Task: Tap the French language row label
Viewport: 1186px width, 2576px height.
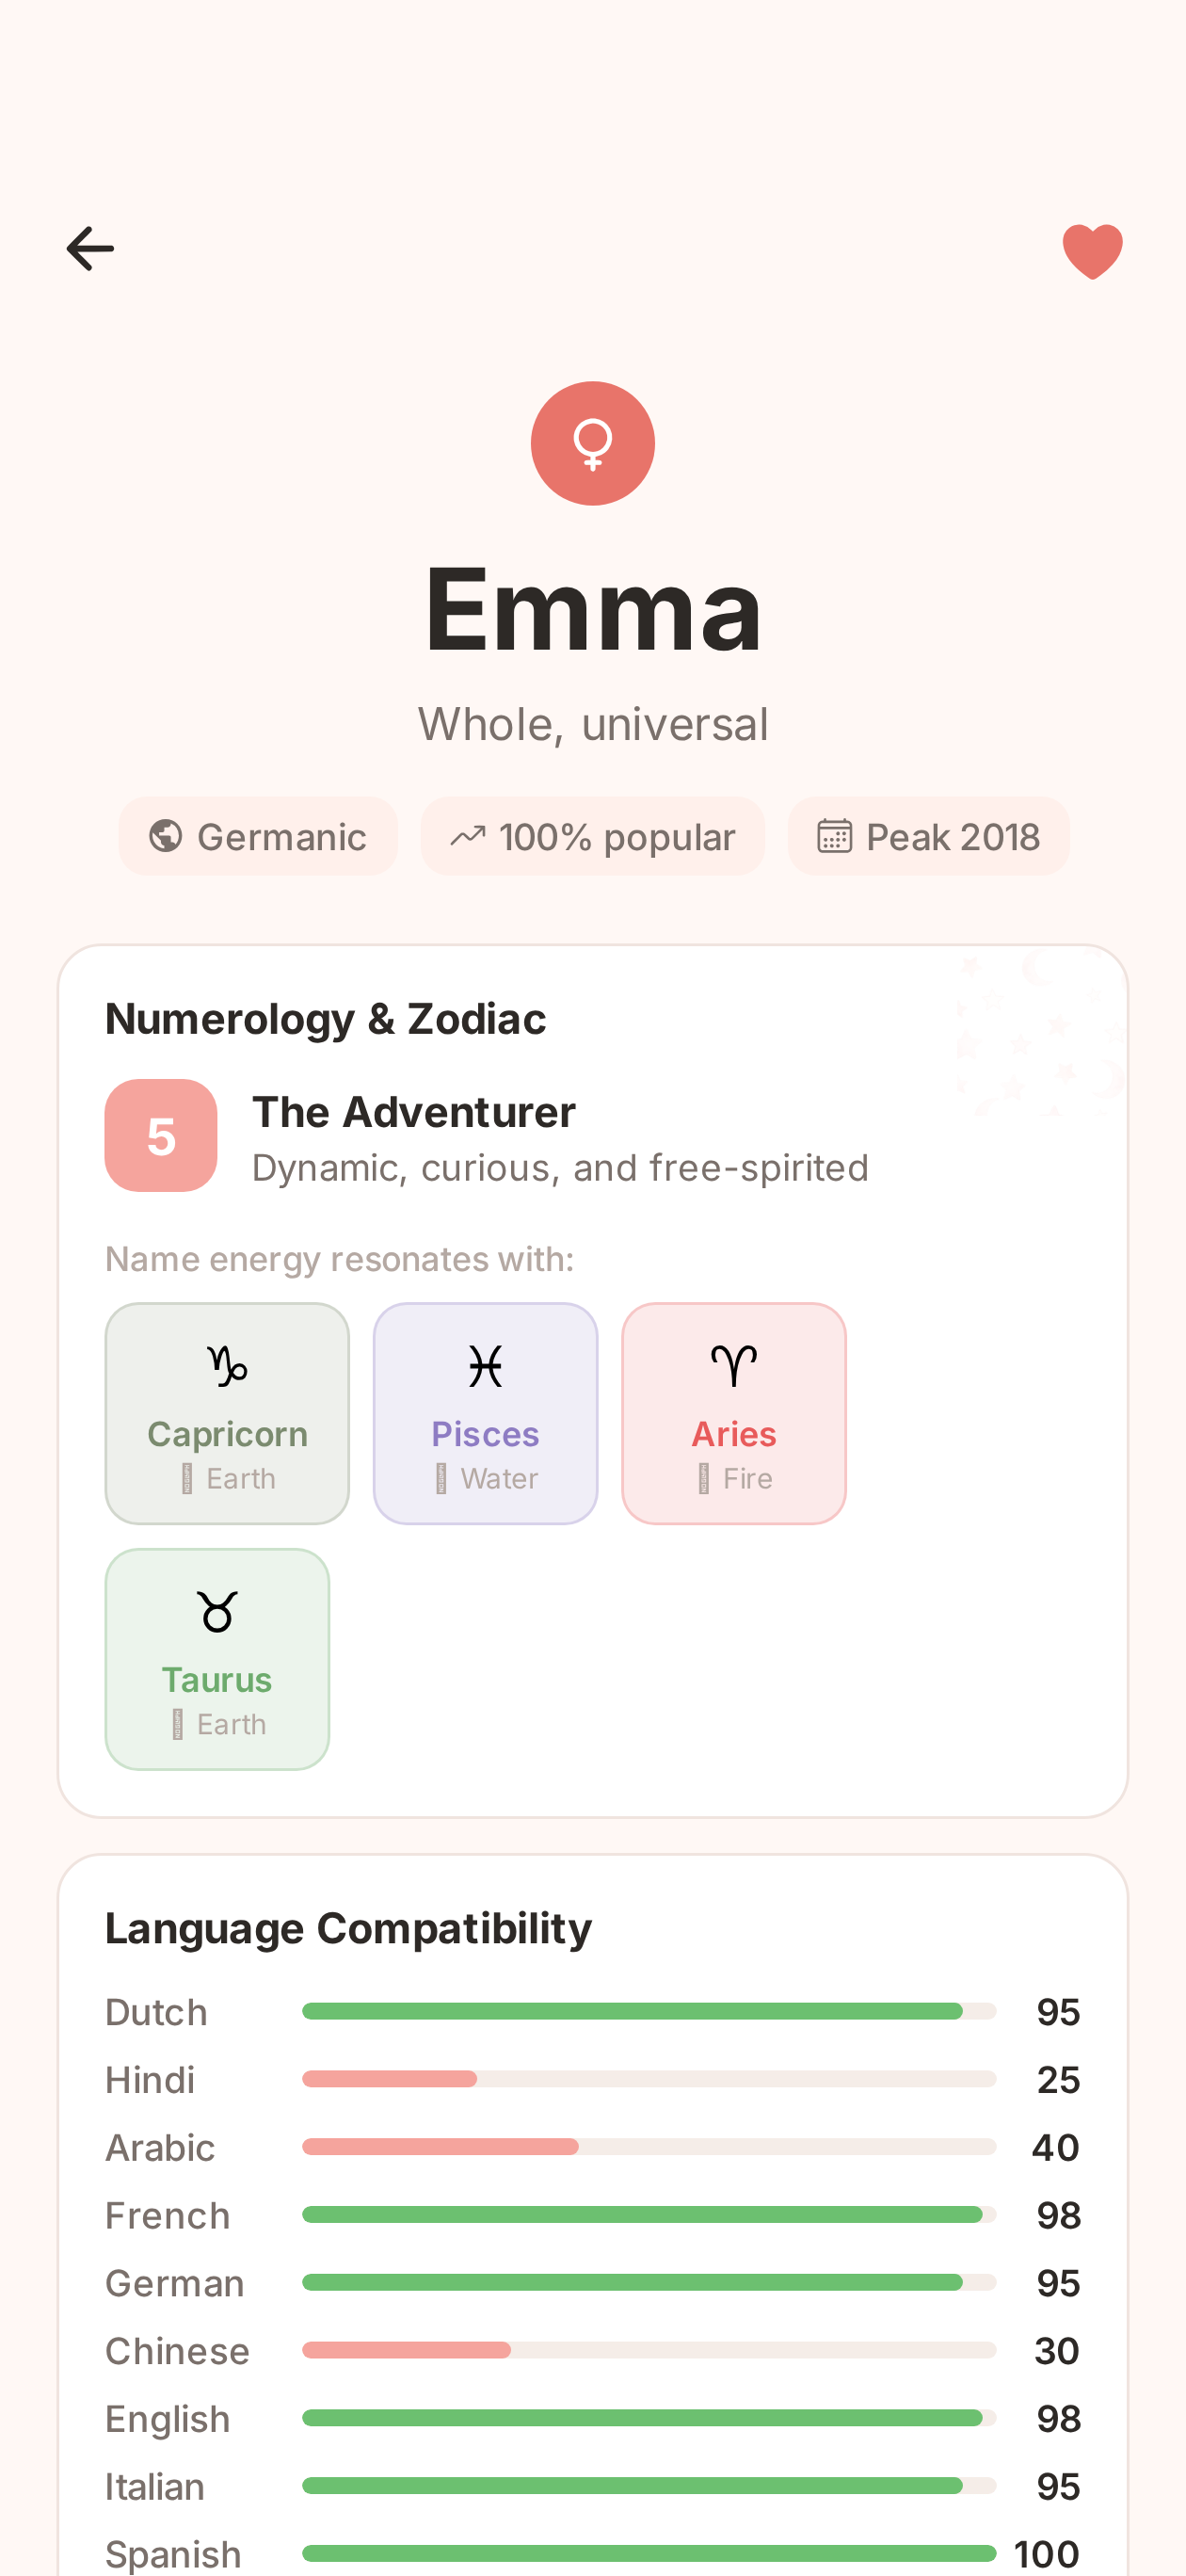Action: coord(168,2215)
